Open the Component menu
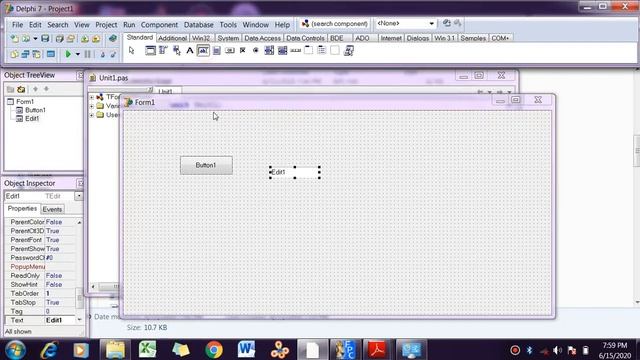 [159, 25]
